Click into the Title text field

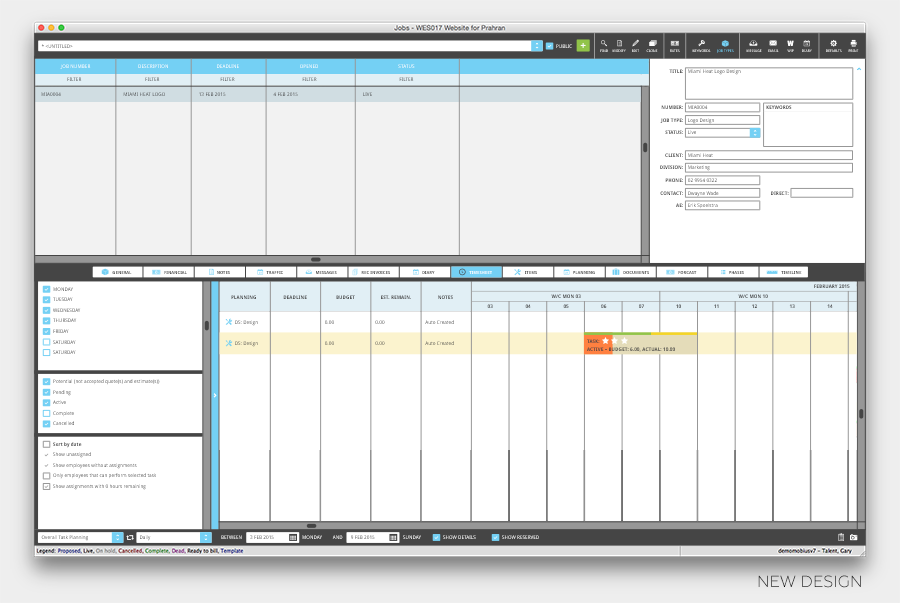click(769, 83)
